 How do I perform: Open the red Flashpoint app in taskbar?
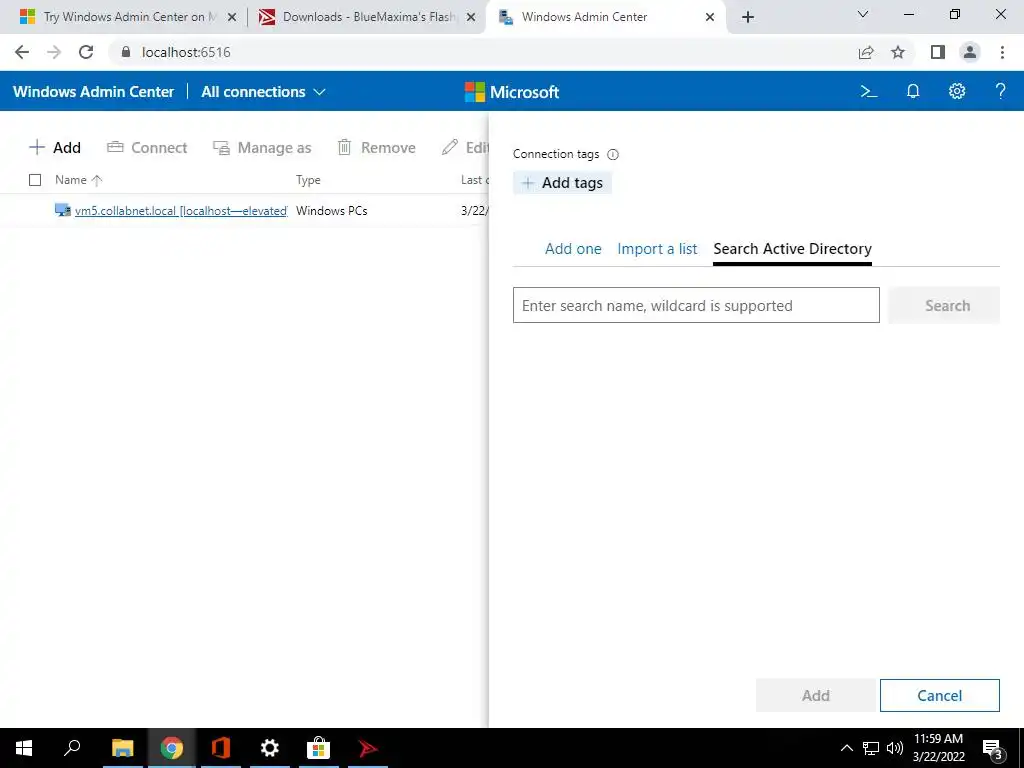[x=368, y=748]
